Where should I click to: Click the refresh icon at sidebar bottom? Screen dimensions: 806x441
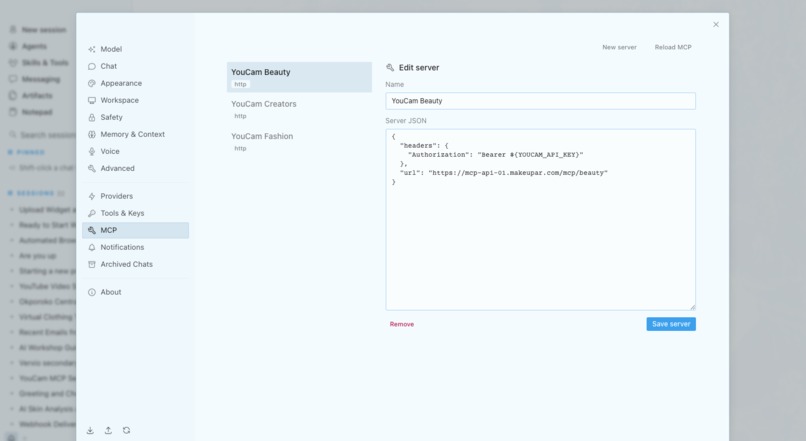coord(126,430)
